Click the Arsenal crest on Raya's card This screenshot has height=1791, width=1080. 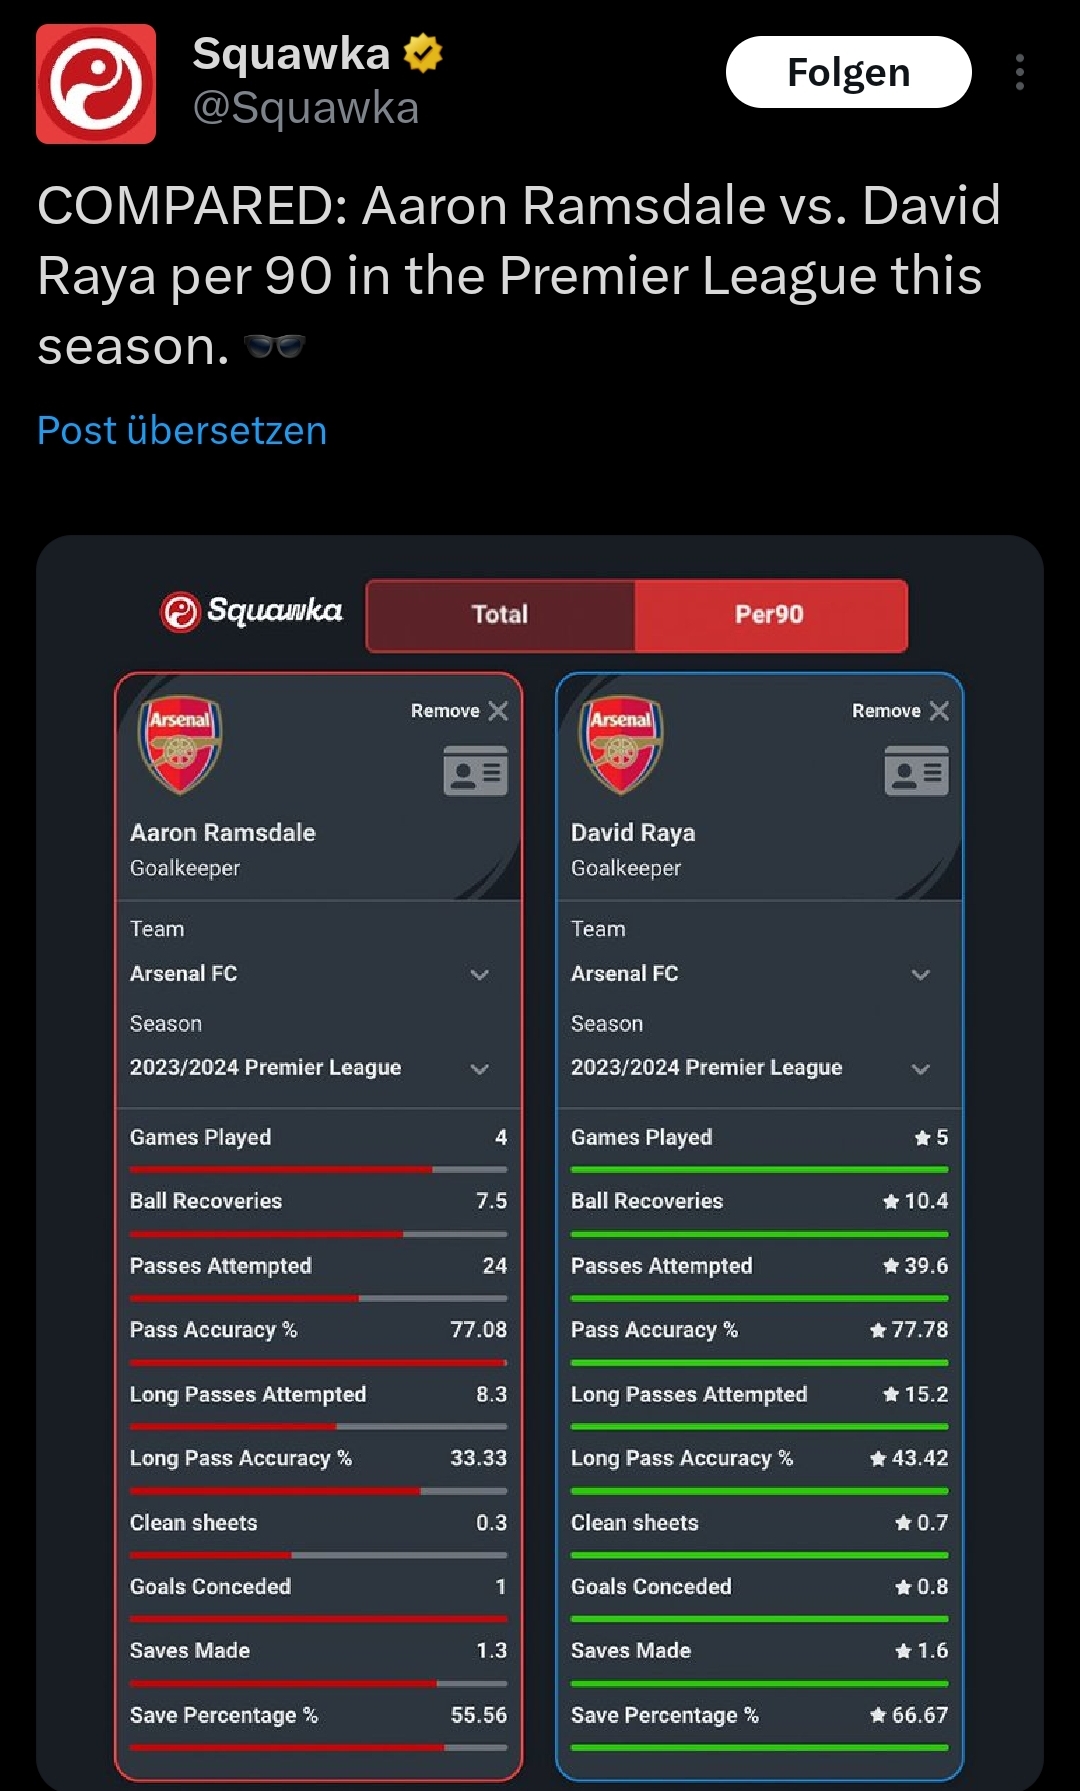(621, 744)
